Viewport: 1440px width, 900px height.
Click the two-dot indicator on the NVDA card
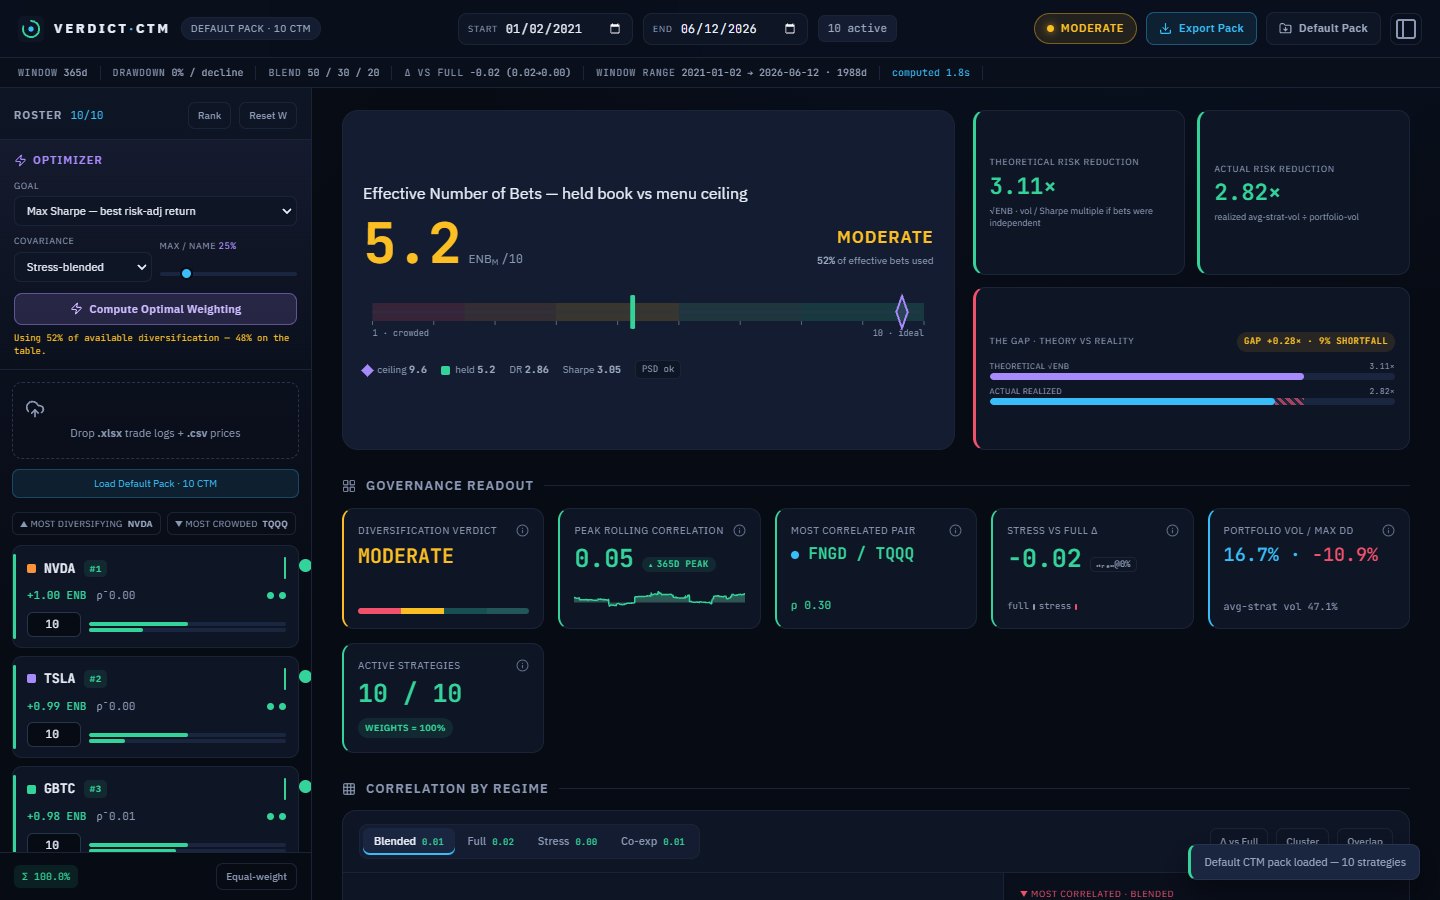click(x=276, y=596)
